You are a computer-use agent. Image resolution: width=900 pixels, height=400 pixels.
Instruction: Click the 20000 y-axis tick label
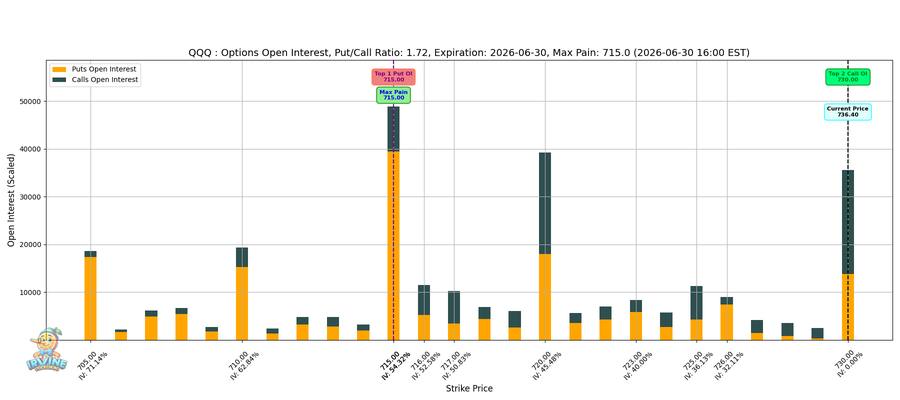click(32, 244)
